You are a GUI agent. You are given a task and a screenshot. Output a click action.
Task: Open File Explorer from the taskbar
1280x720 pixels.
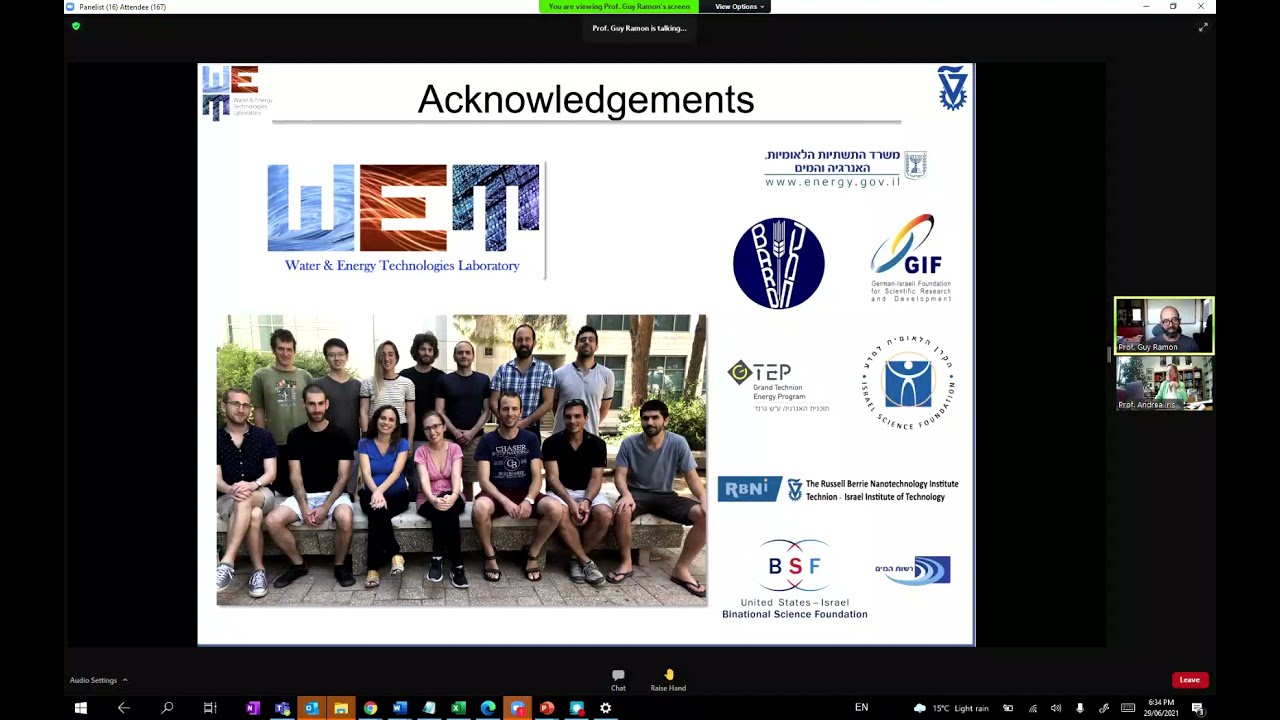pyautogui.click(x=341, y=708)
